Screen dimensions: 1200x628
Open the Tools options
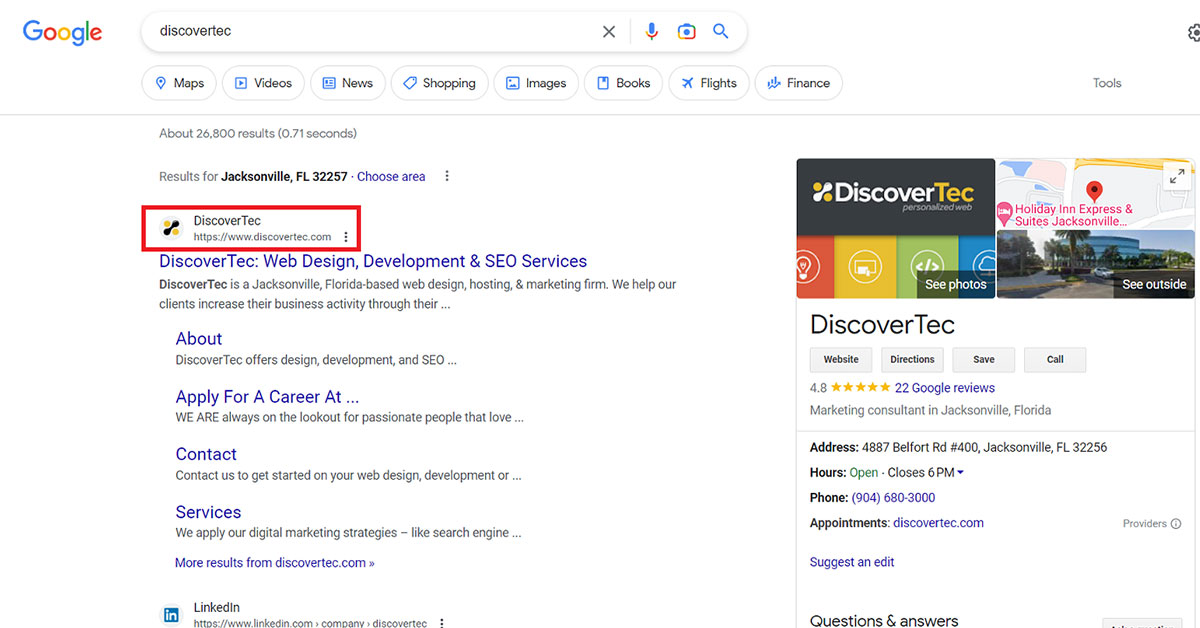pos(1107,83)
